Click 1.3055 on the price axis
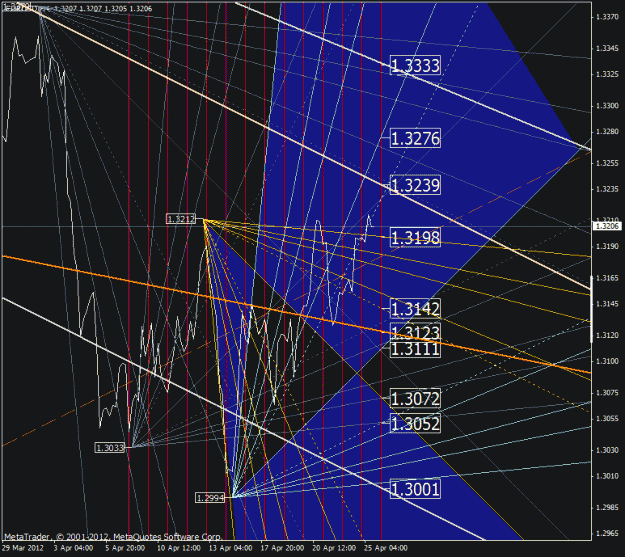Screen dimensions: 625x557 (x=607, y=419)
